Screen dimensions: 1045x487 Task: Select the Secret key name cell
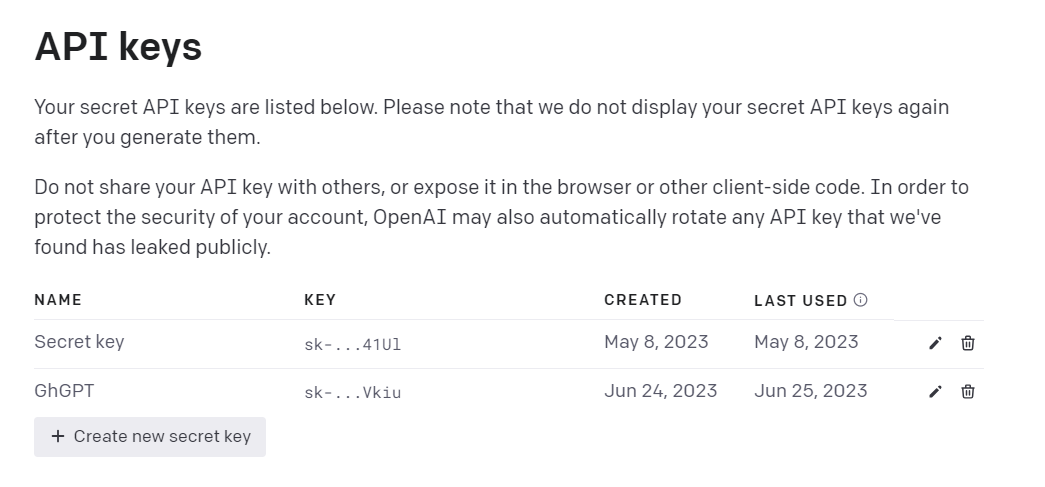79,342
